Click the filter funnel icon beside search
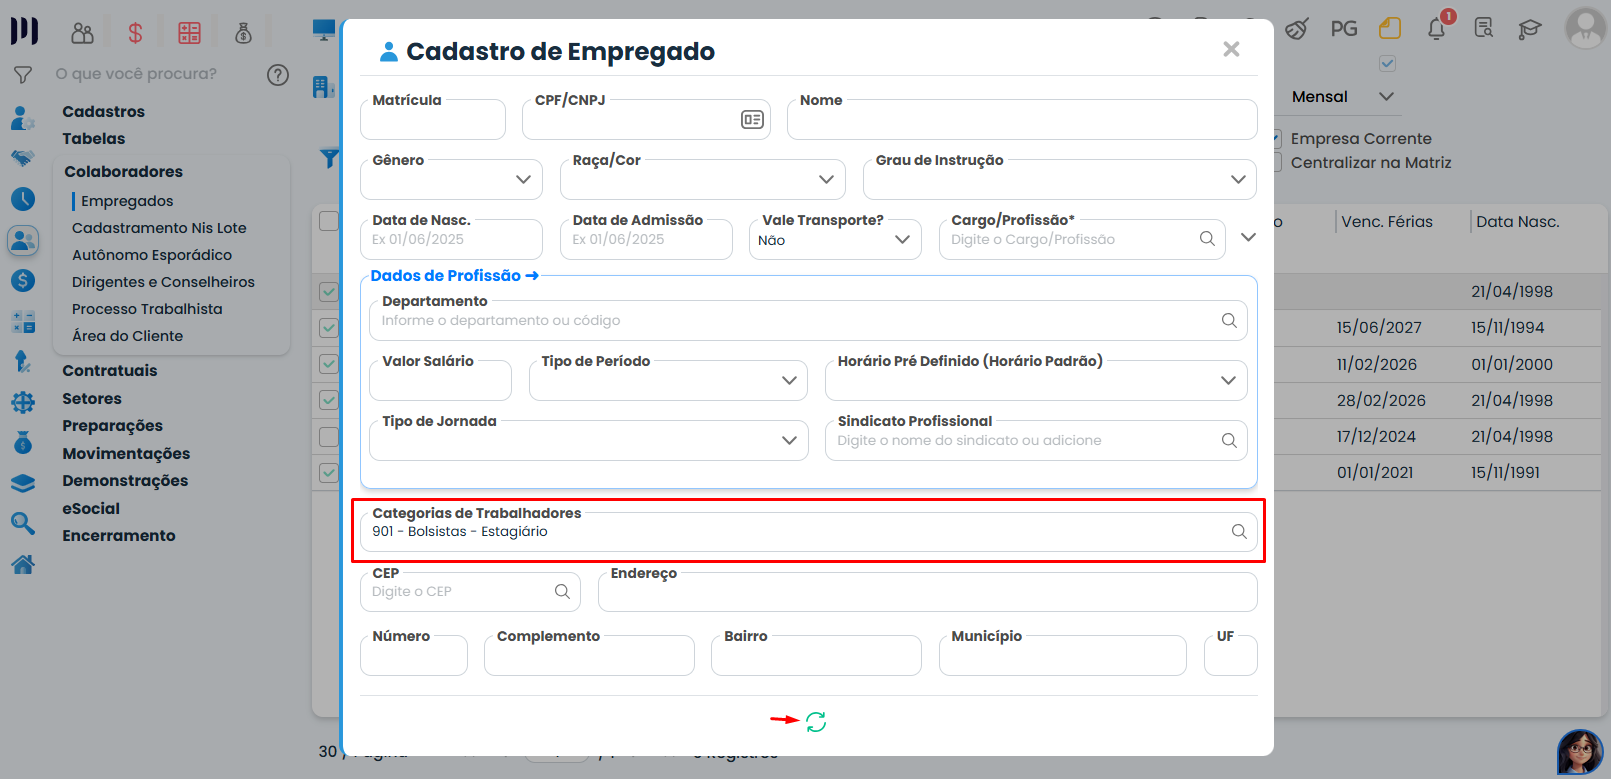The height and width of the screenshot is (779, 1611). coord(23,74)
